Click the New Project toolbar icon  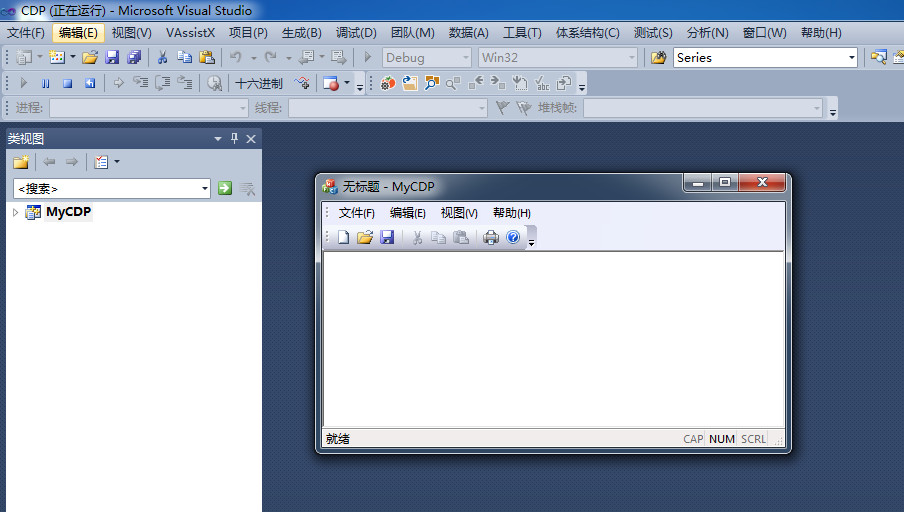24,57
